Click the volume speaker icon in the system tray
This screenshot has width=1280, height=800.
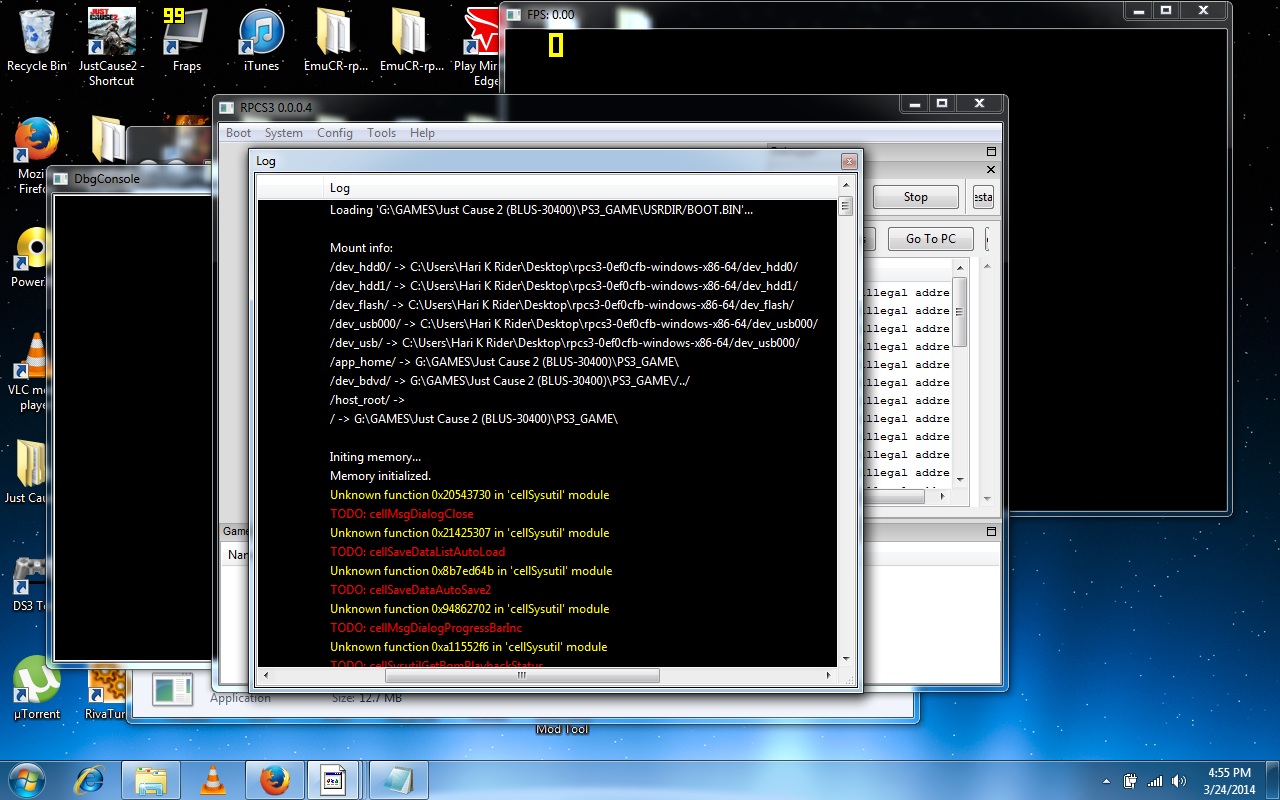pyautogui.click(x=1179, y=781)
